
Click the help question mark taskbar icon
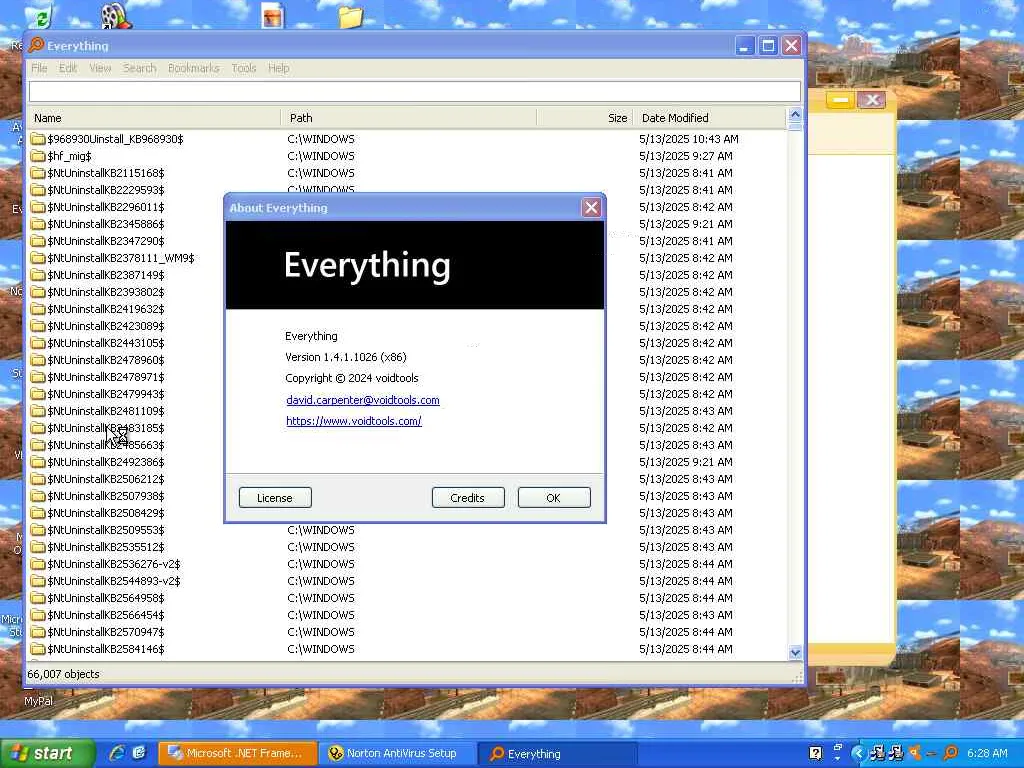coord(816,753)
